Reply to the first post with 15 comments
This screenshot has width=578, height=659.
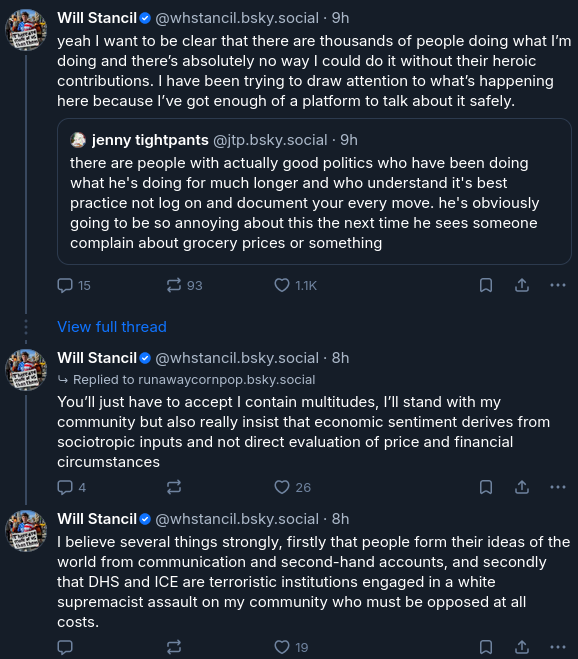(x=74, y=285)
